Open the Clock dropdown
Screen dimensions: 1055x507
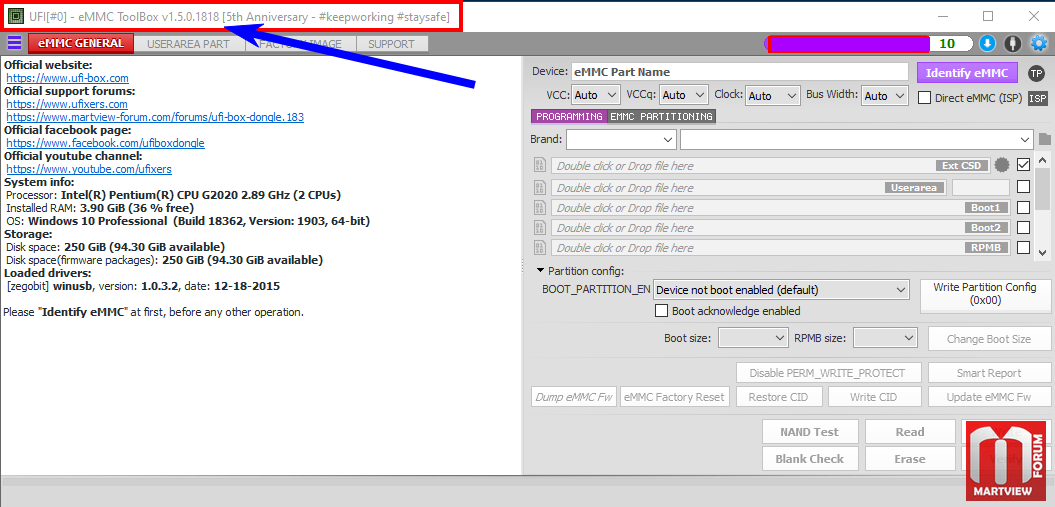tap(772, 95)
